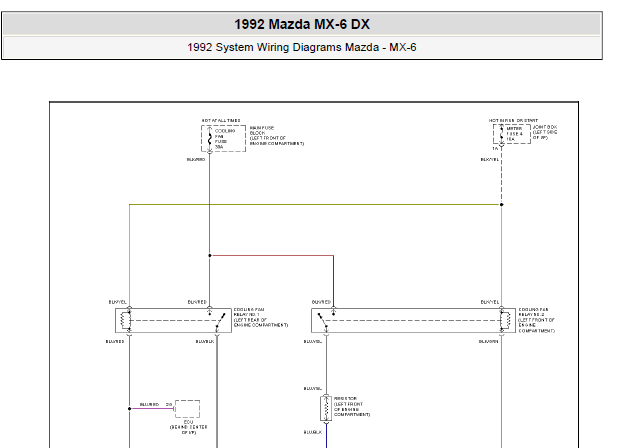Click the splice dot on purple wire near ECU
The height and width of the screenshot is (448, 617).
[129, 409]
